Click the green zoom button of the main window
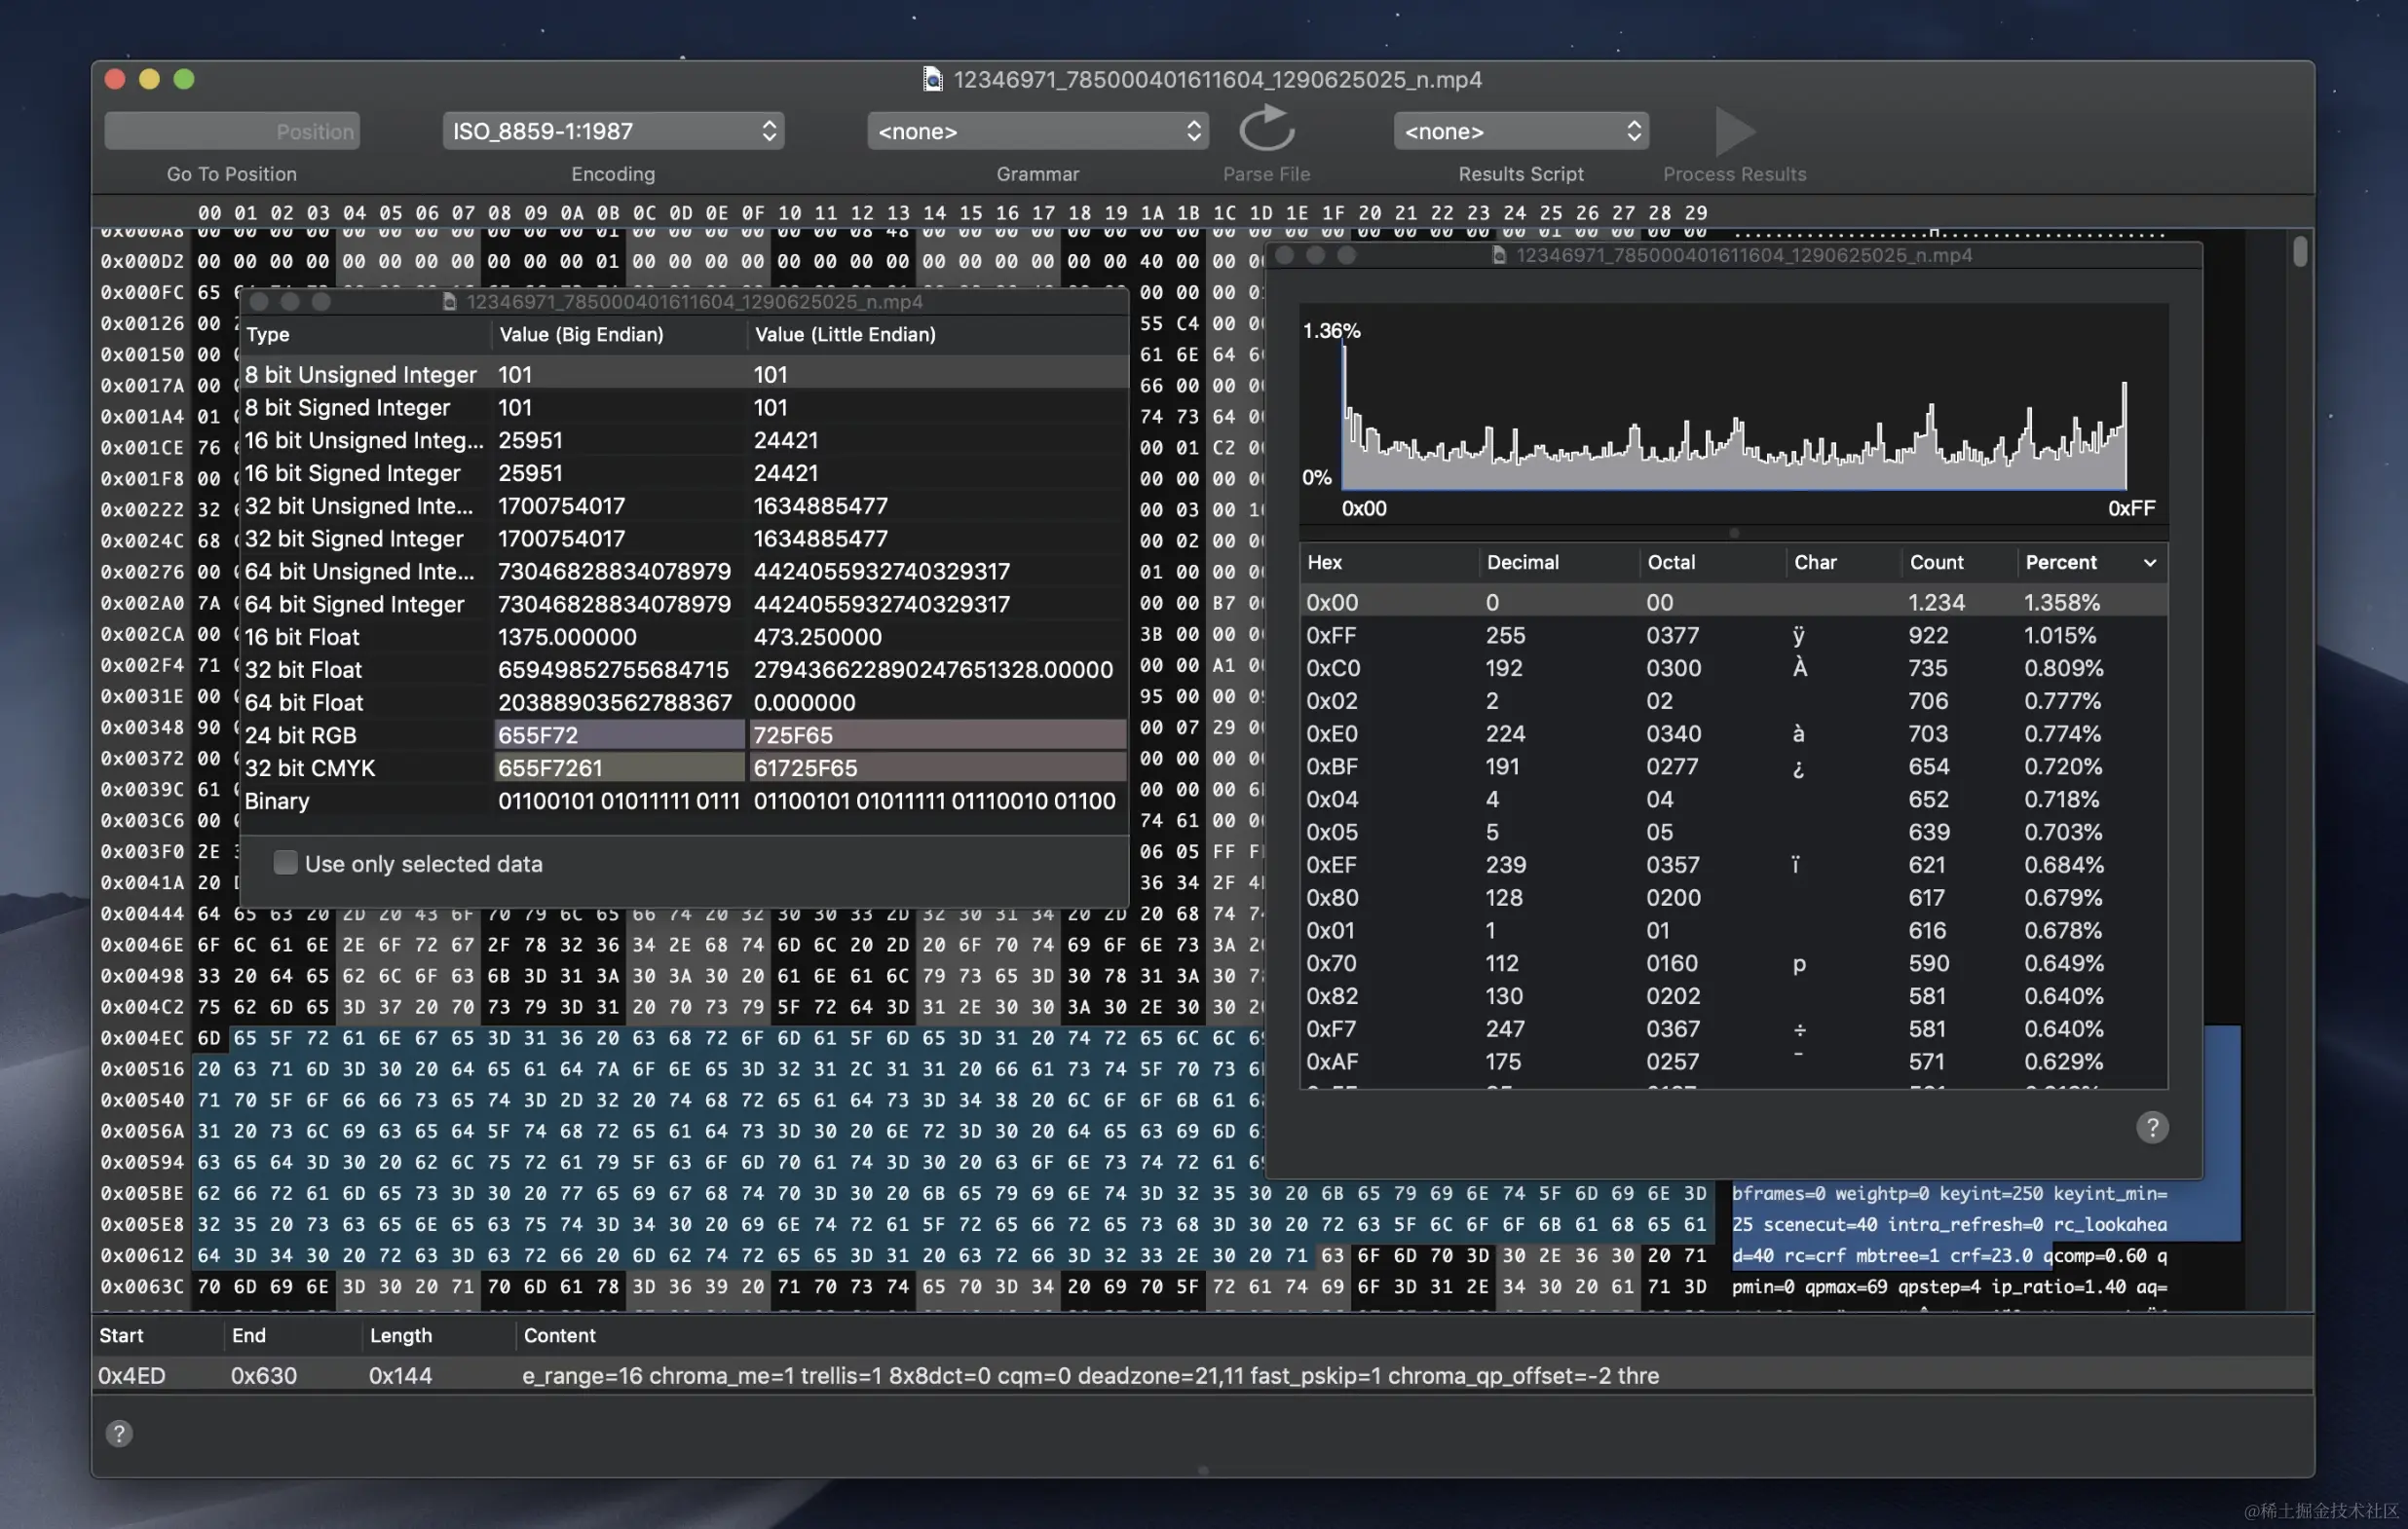2408x1529 pixels. click(184, 79)
